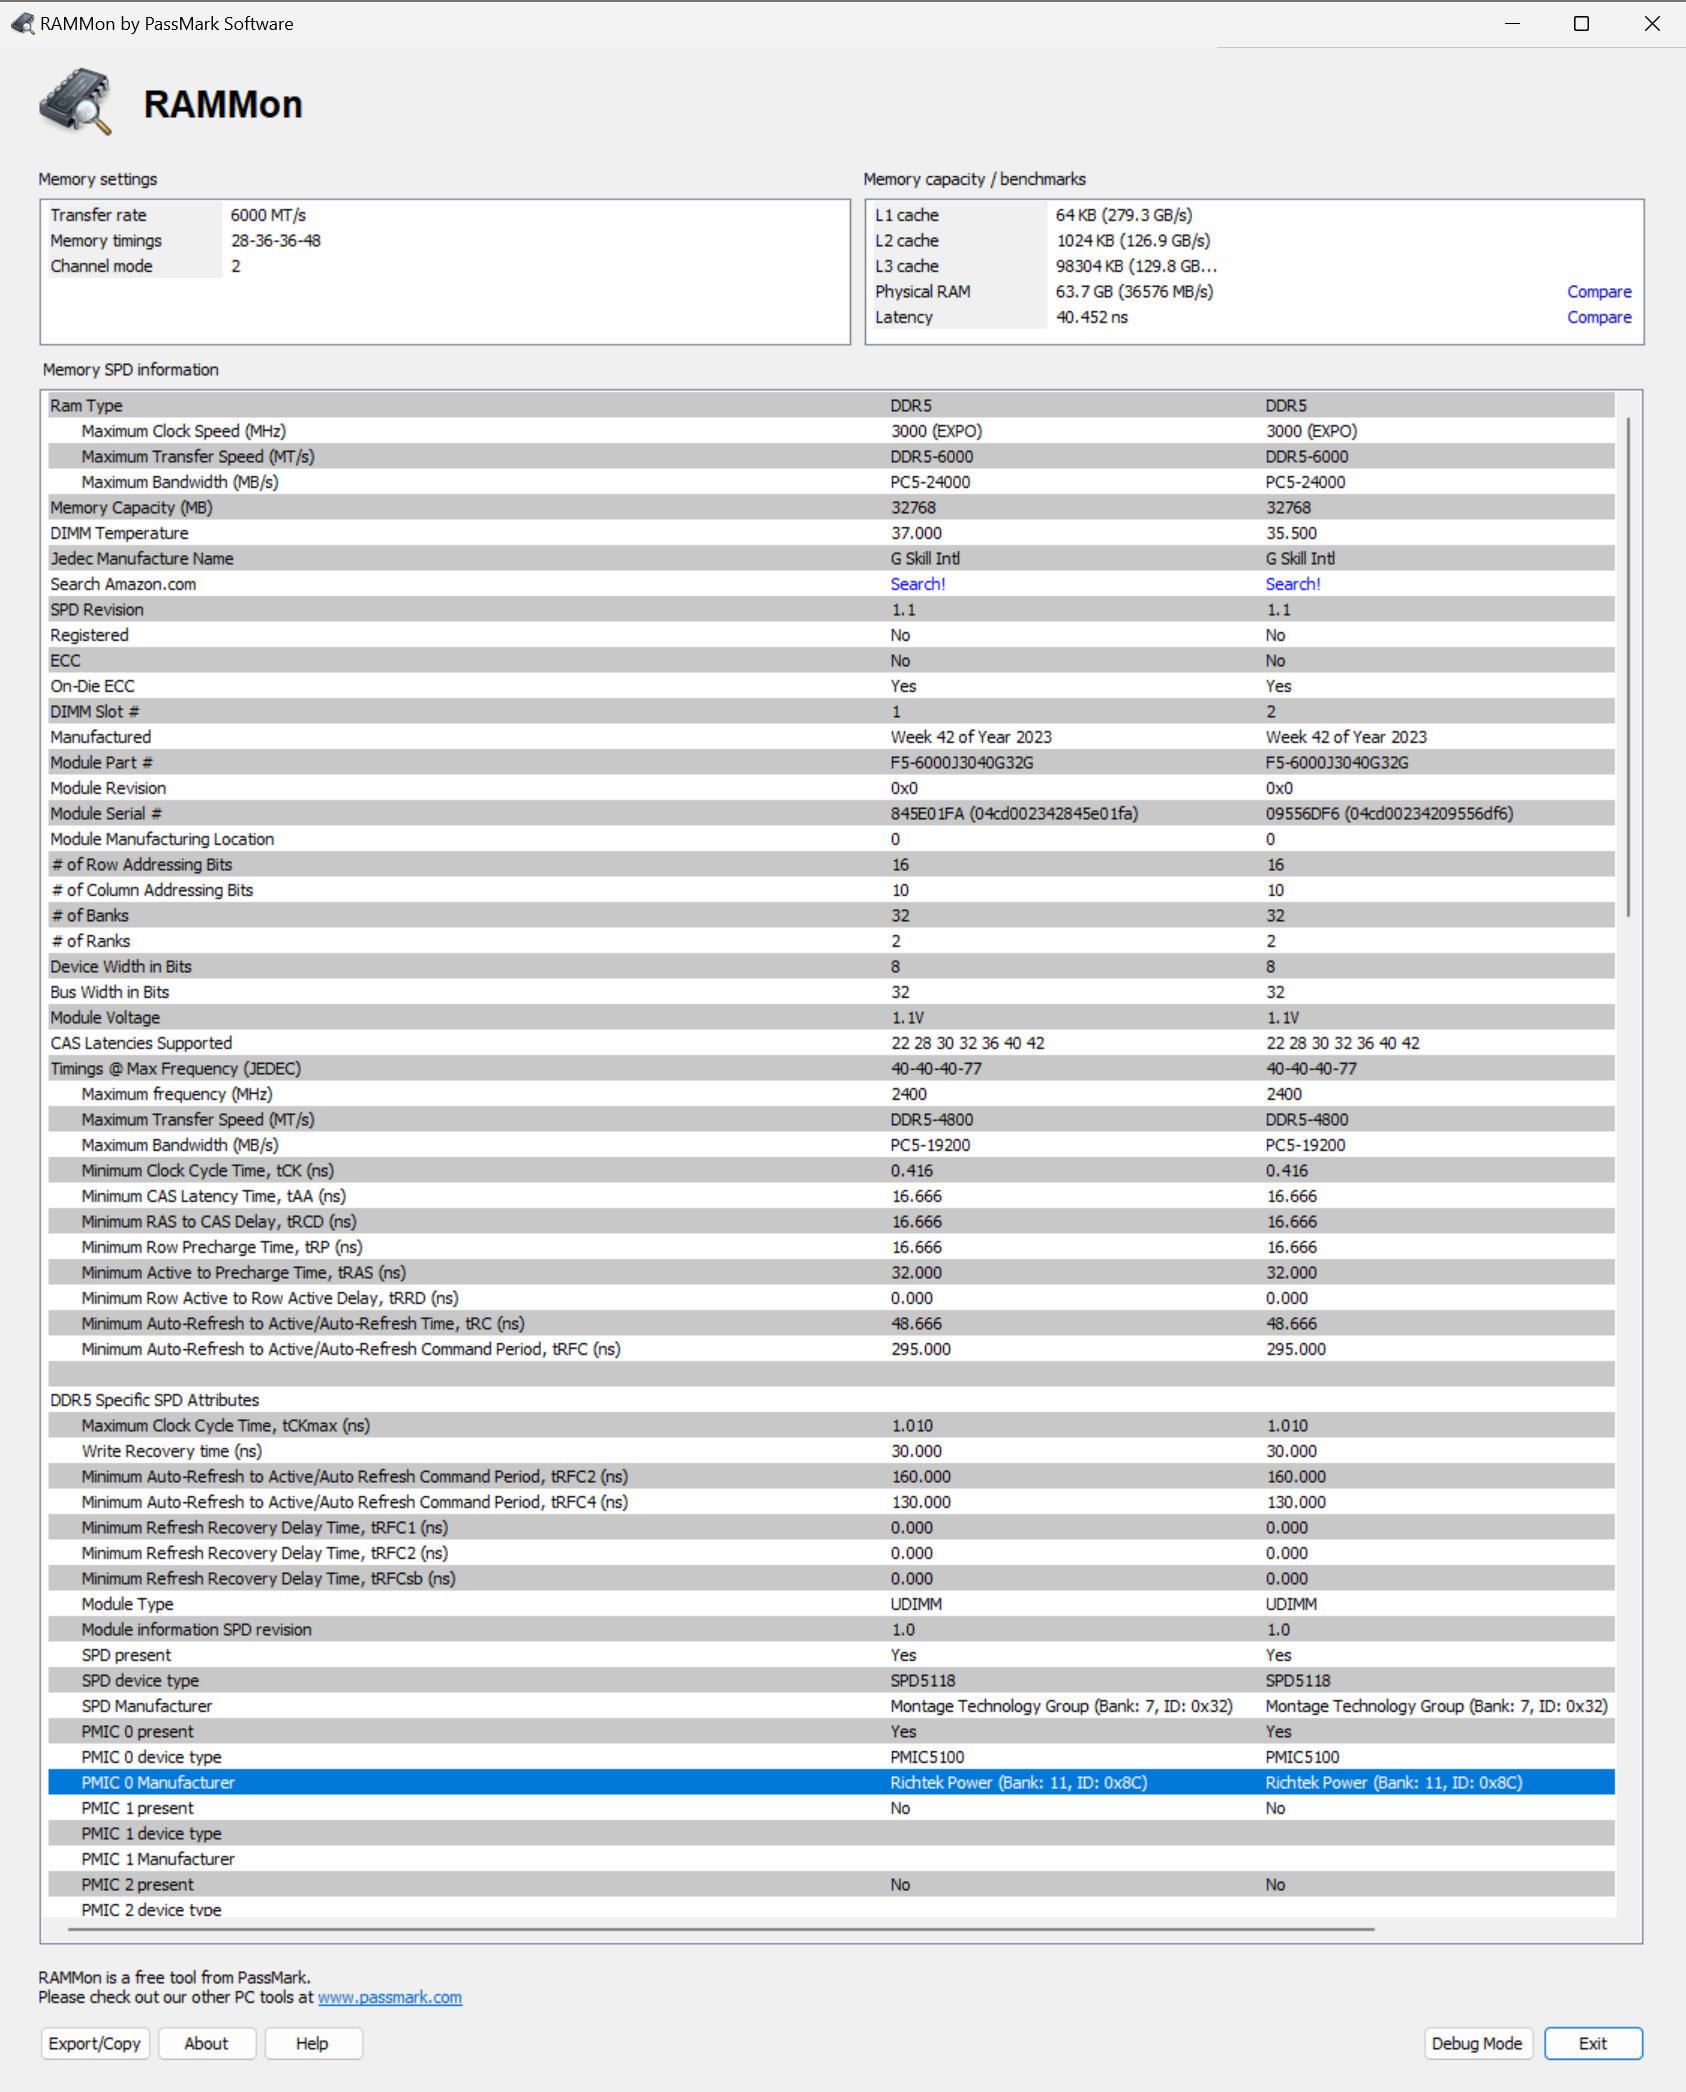Select the highlighted PMIC 0 Manufacturer row
The width and height of the screenshot is (1686, 2092).
pyautogui.click(x=831, y=1782)
